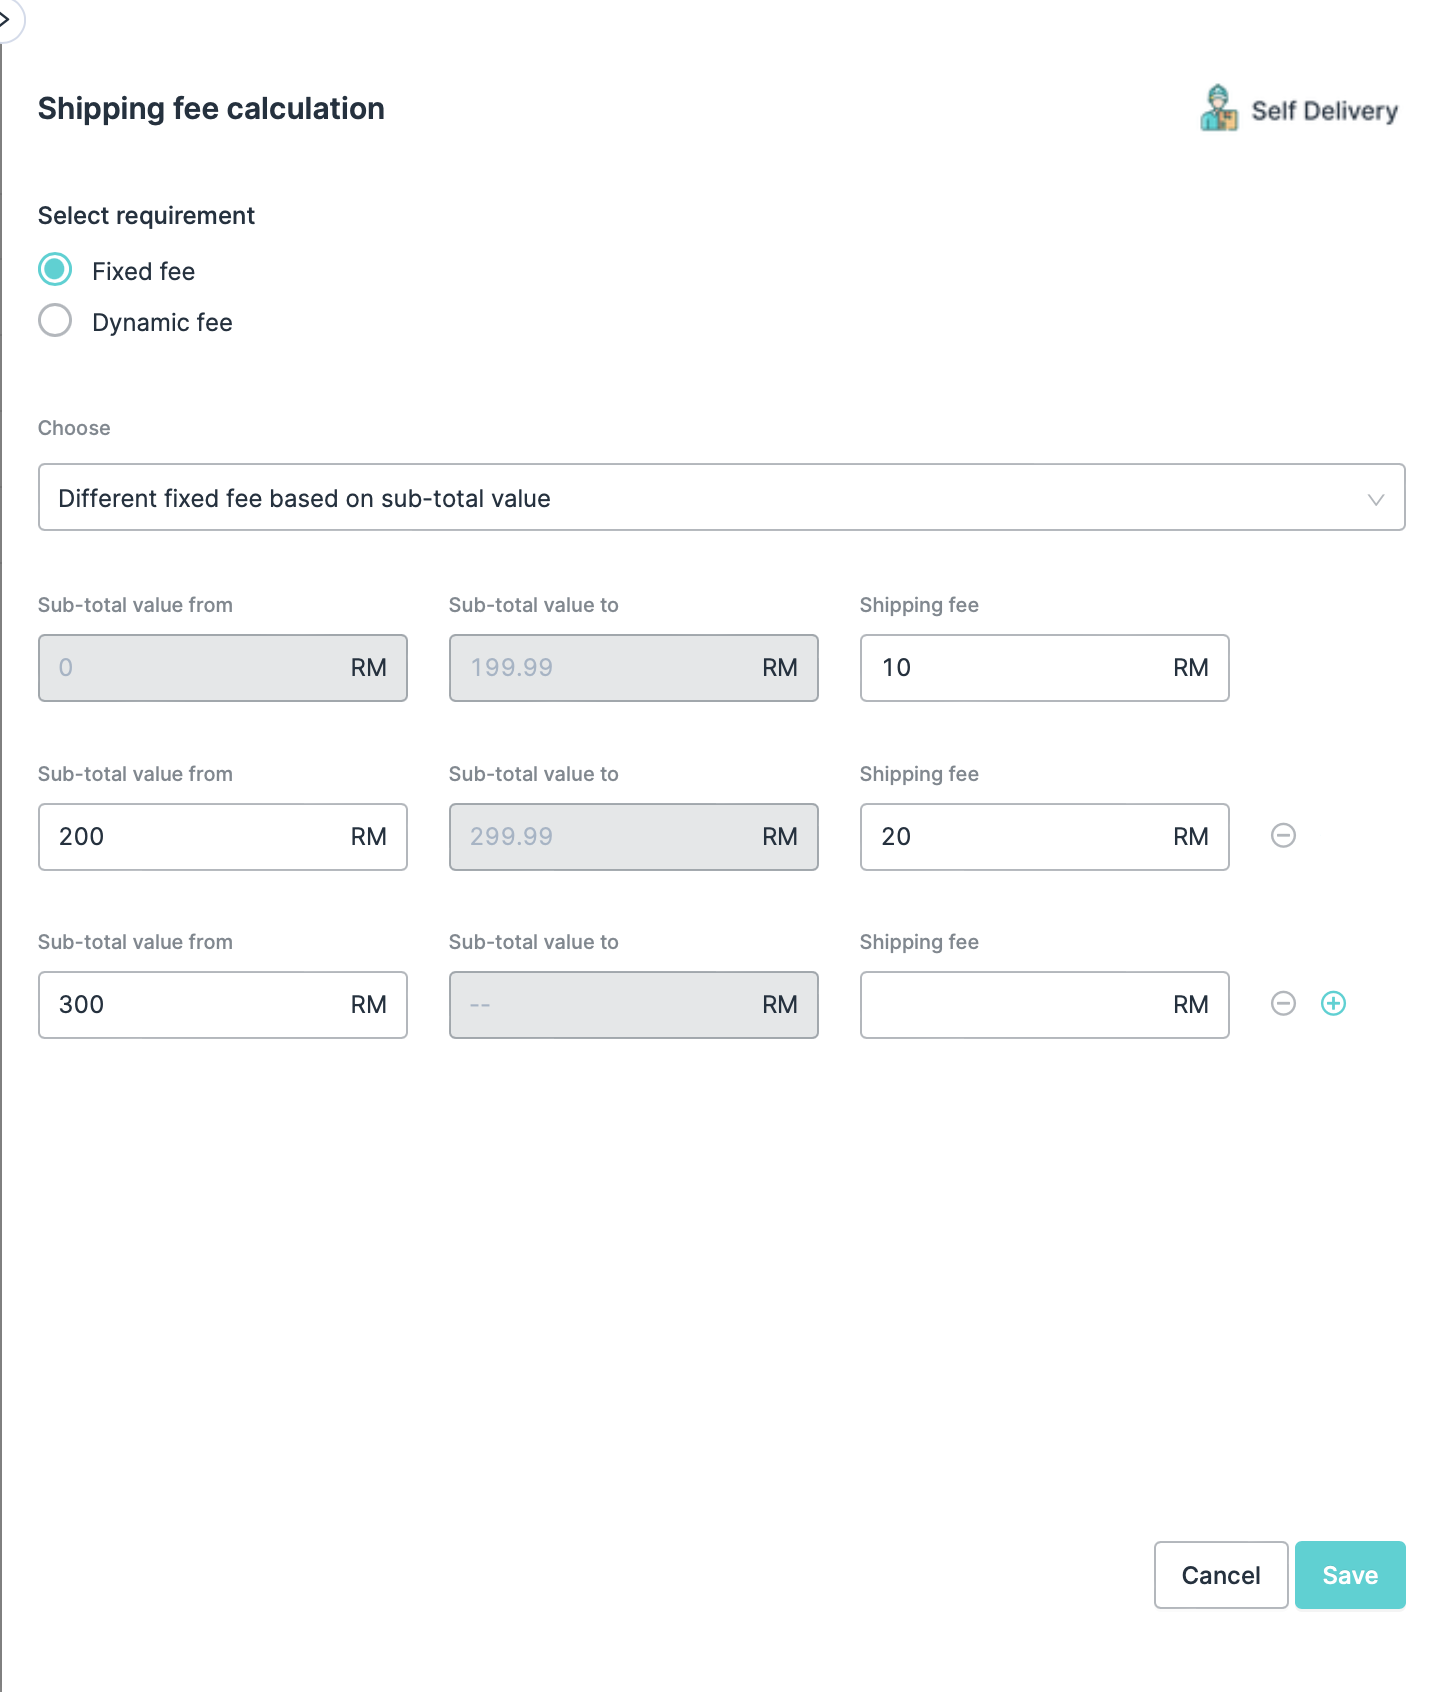Click the sub-total from field showing 200
1432x1692 pixels.
[195, 837]
